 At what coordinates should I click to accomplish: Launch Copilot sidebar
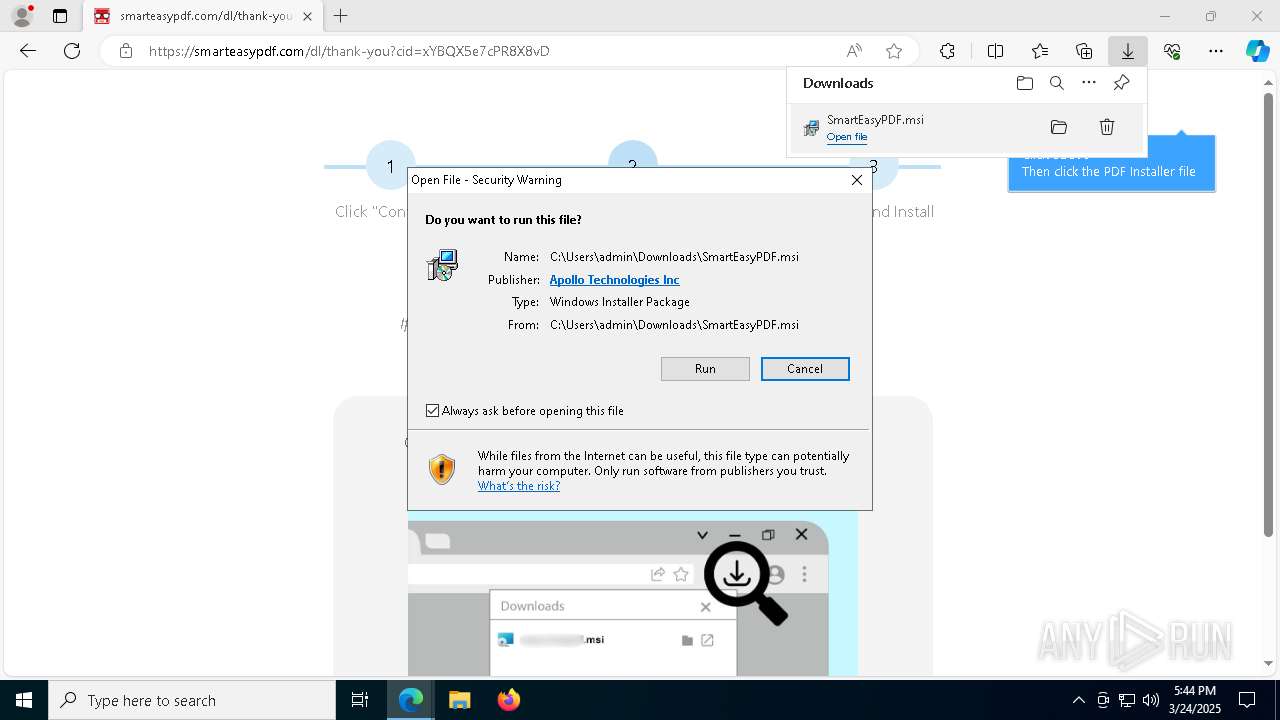click(1257, 51)
